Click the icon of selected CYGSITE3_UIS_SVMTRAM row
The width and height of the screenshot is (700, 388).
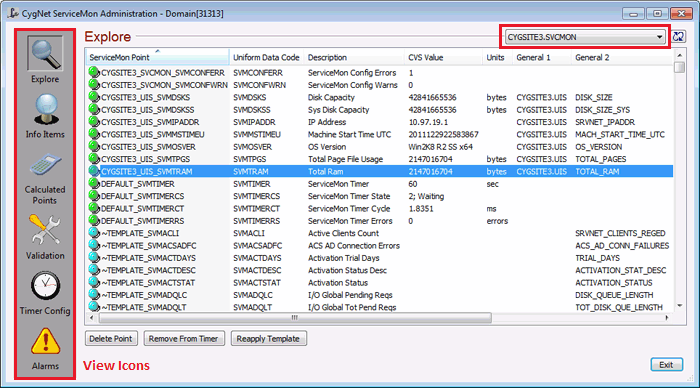click(x=94, y=171)
